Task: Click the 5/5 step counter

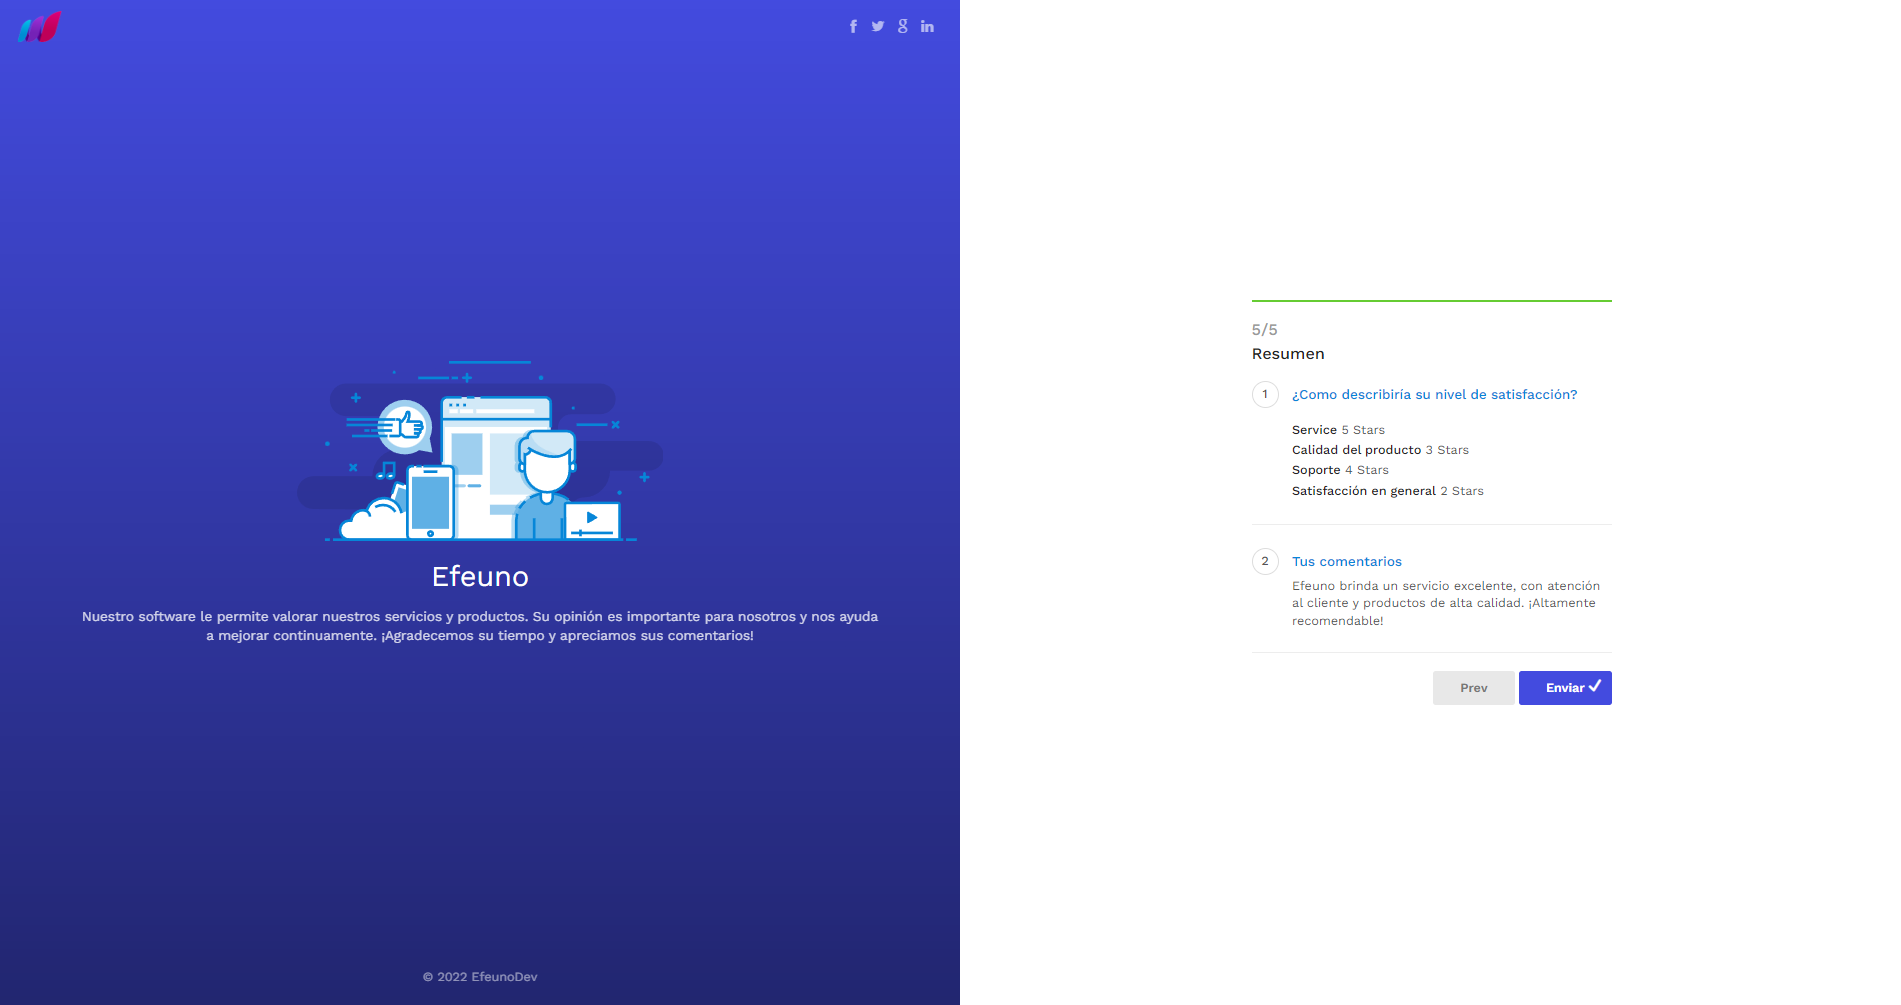Action: 1265,330
